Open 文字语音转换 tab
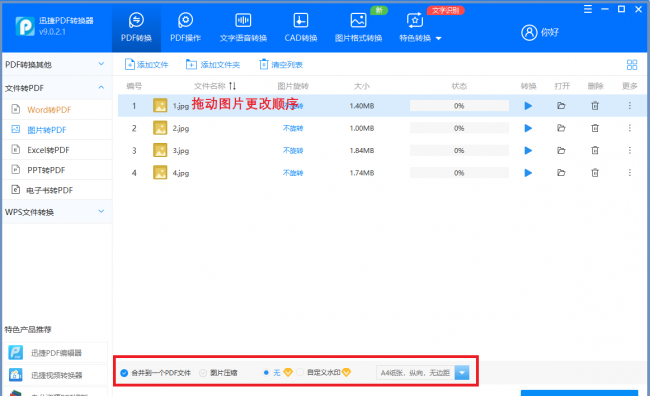Viewport: 650px width, 396px height. click(x=243, y=28)
